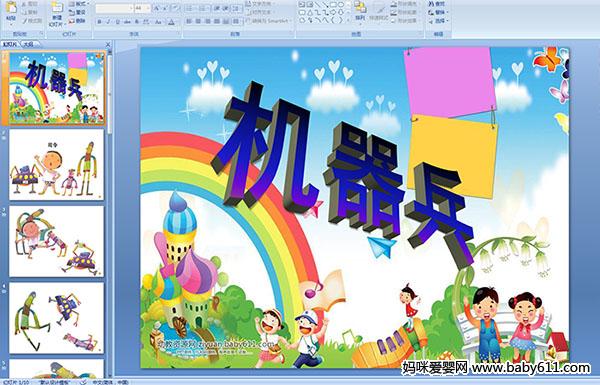
Task: Click the Convert to SmartArt button
Action: pos(268,21)
